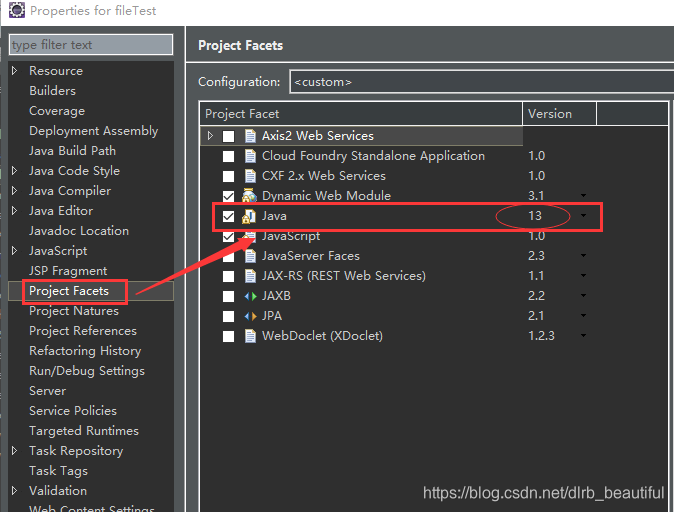674x512 pixels.
Task: Select the JavaServer Faces facet row
Action: (x=311, y=256)
